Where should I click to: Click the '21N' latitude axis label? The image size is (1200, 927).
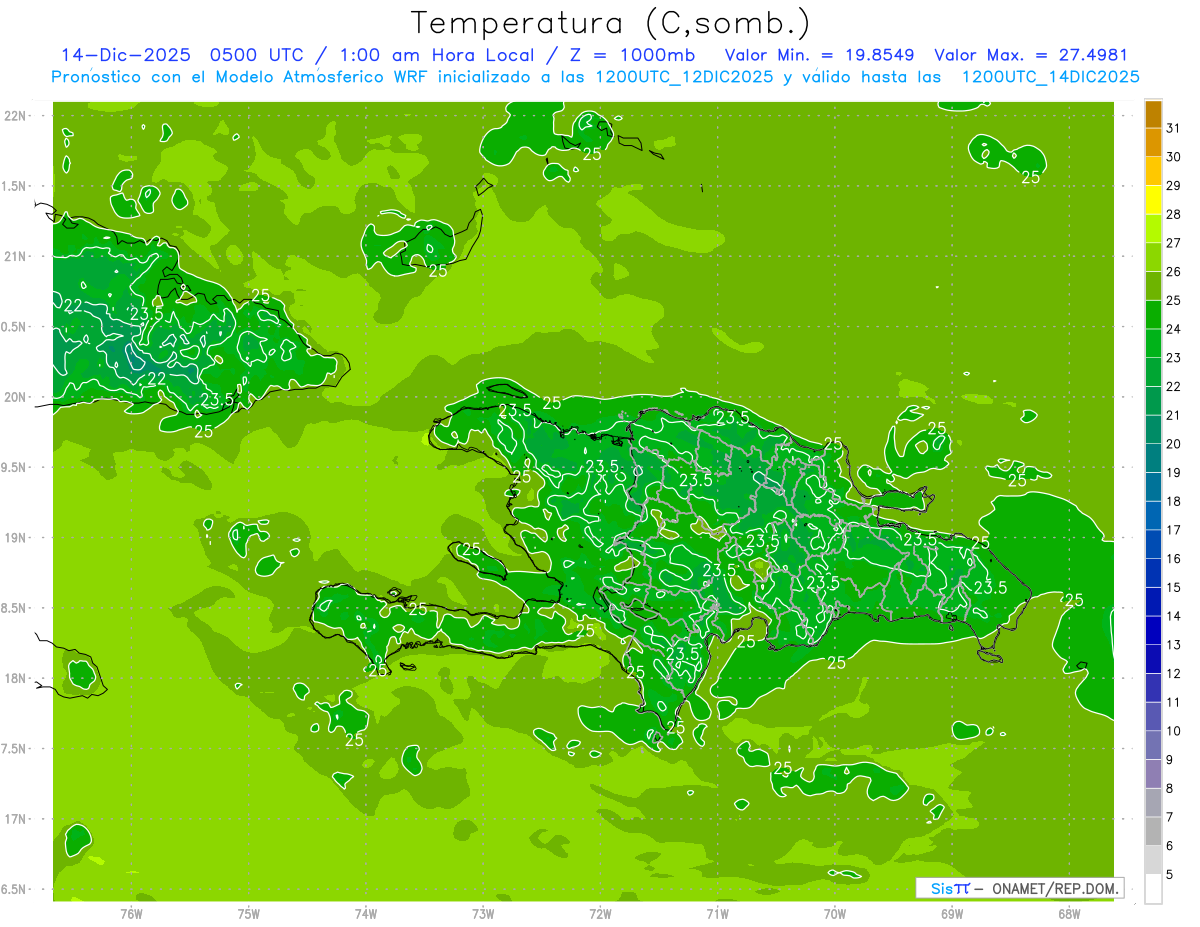point(15,256)
